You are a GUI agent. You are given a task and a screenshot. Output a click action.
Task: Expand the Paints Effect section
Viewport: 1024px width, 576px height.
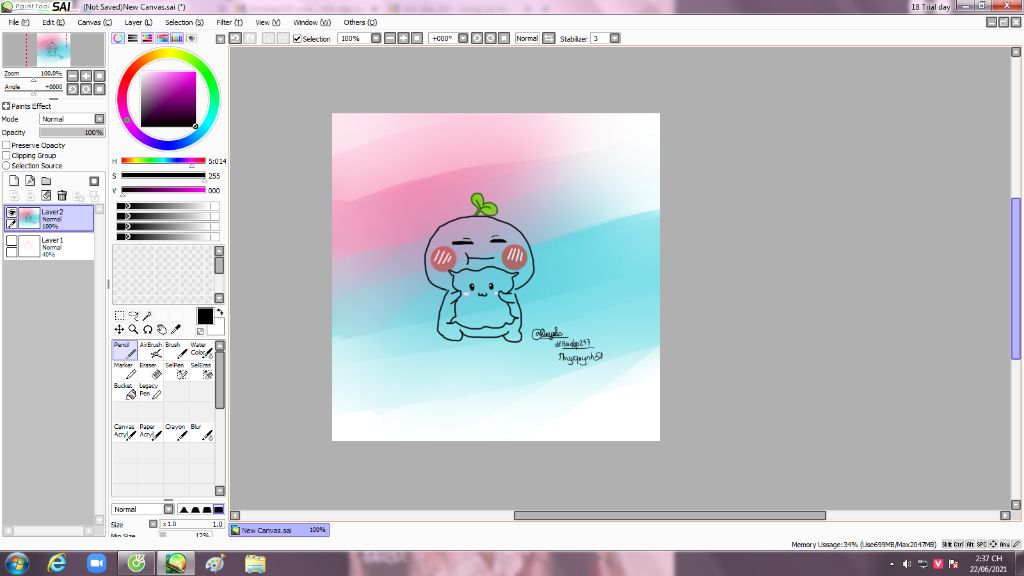(6, 106)
